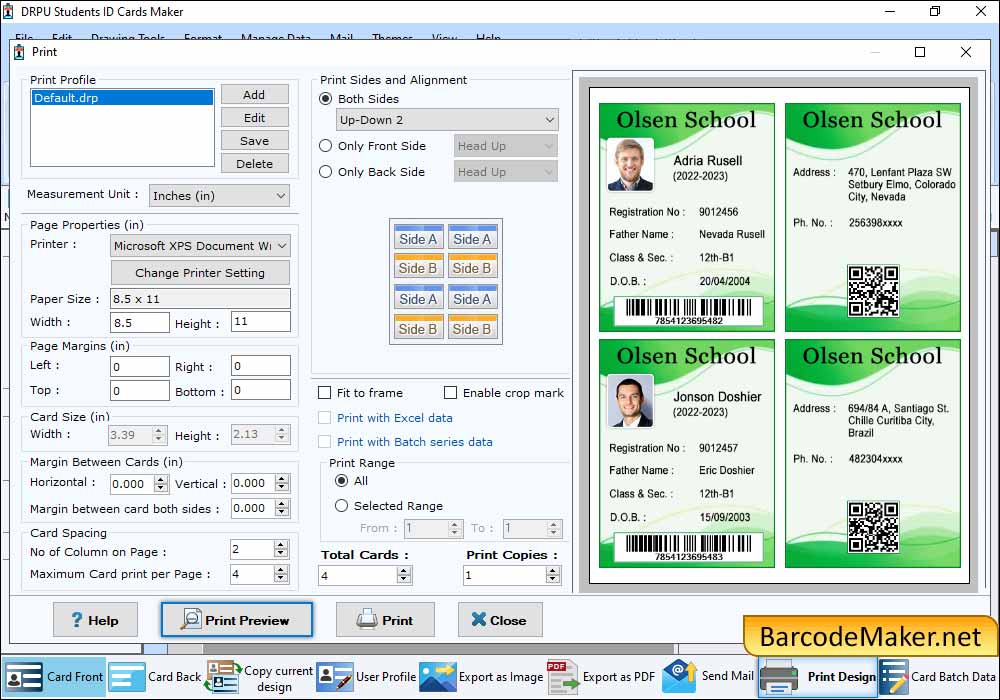Click the Paper Size 8.5 x 11 field
Screen dimensions: 1000x700
pyautogui.click(x=200, y=299)
